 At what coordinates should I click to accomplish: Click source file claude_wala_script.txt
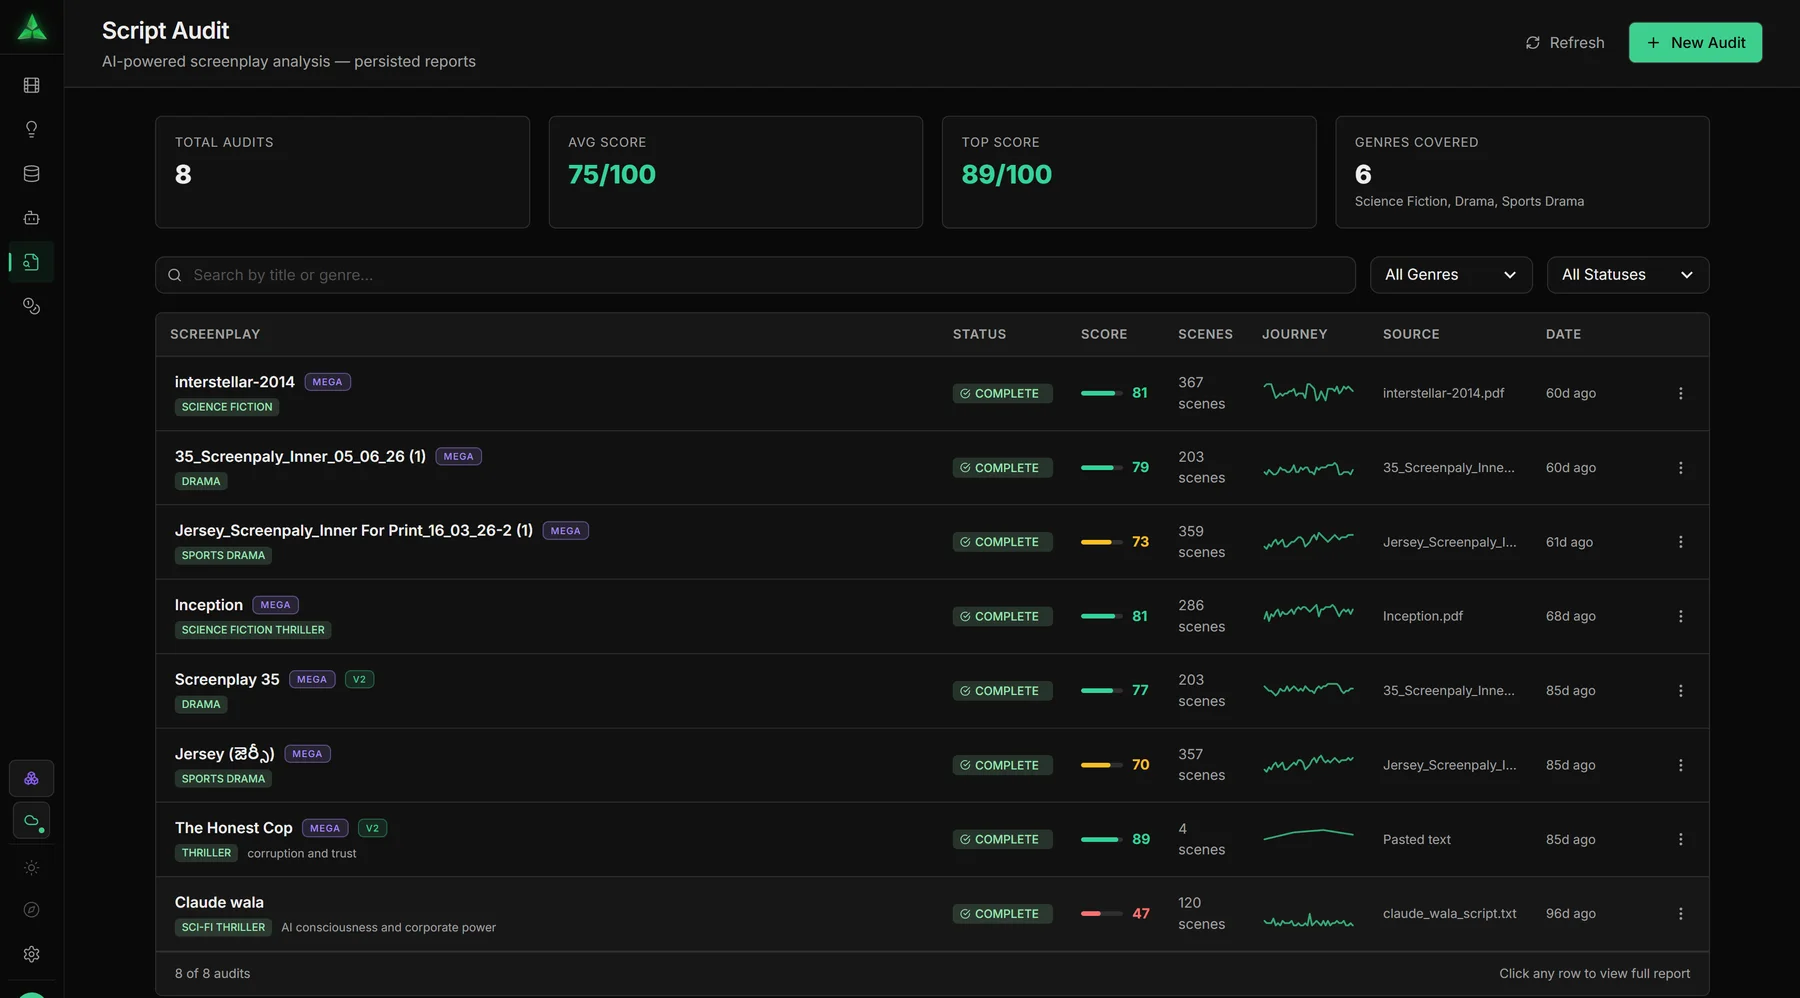coord(1449,914)
